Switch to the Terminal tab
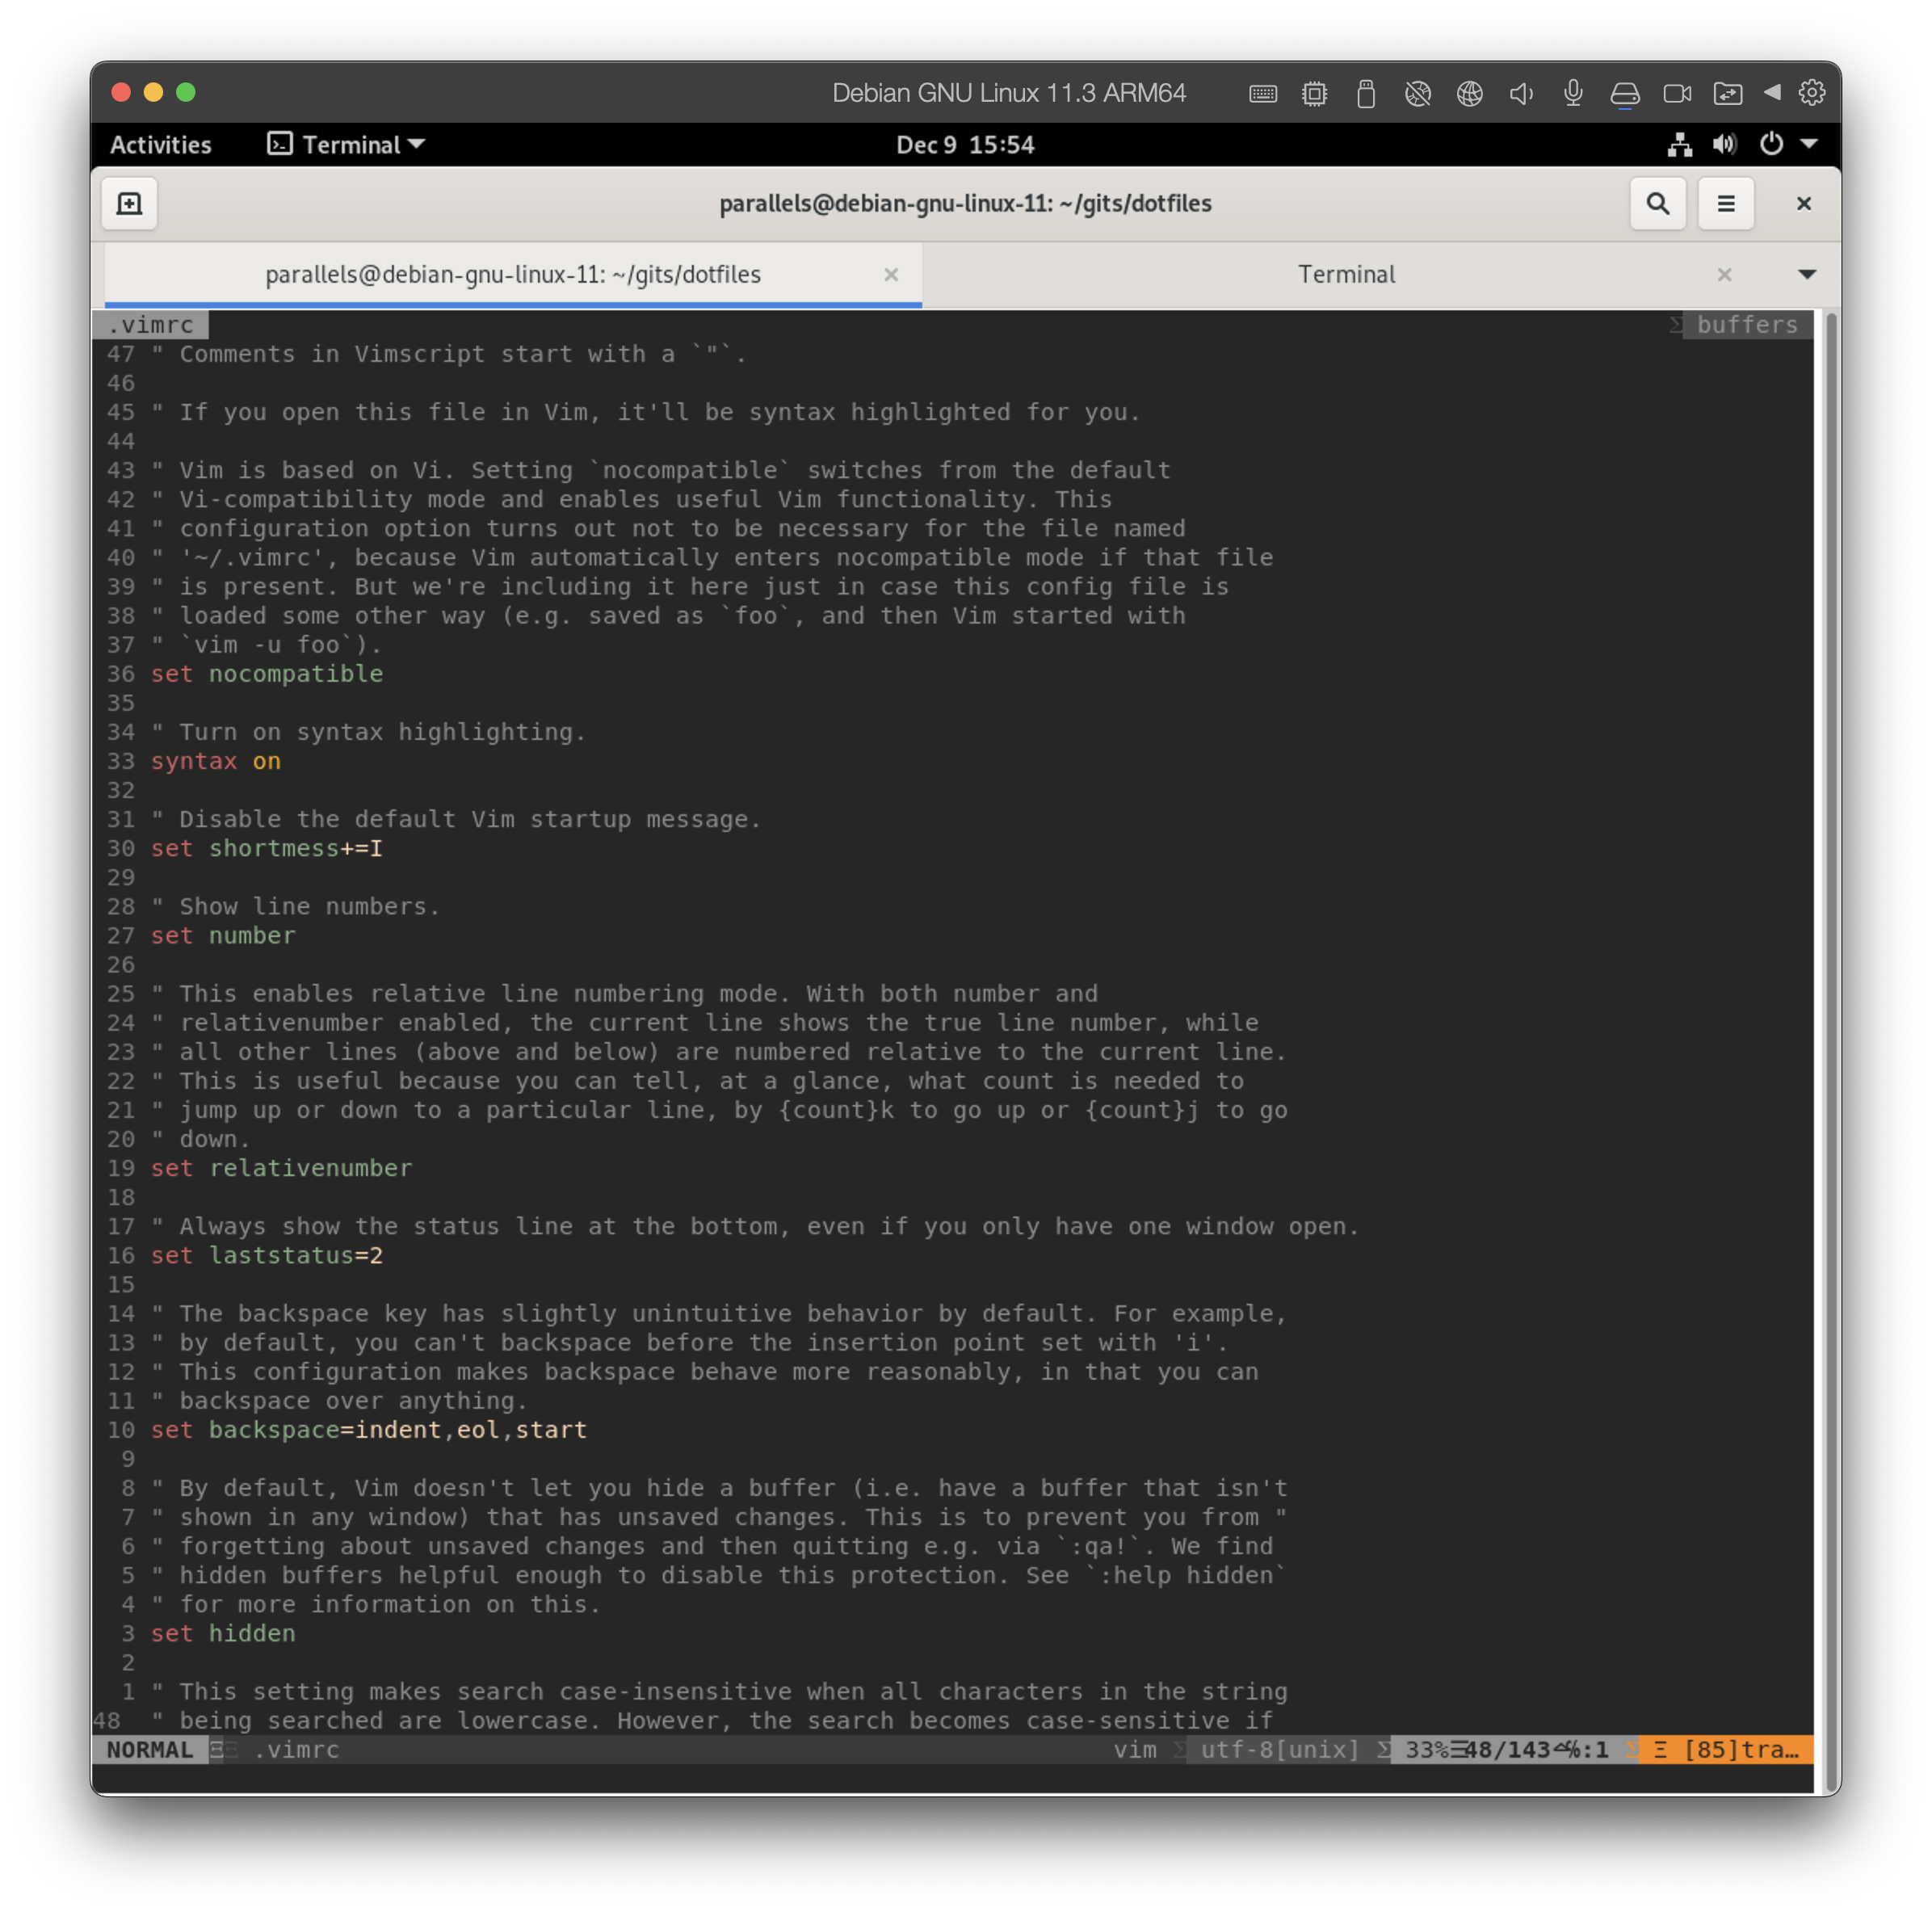The image size is (1932, 1916). tap(1346, 274)
